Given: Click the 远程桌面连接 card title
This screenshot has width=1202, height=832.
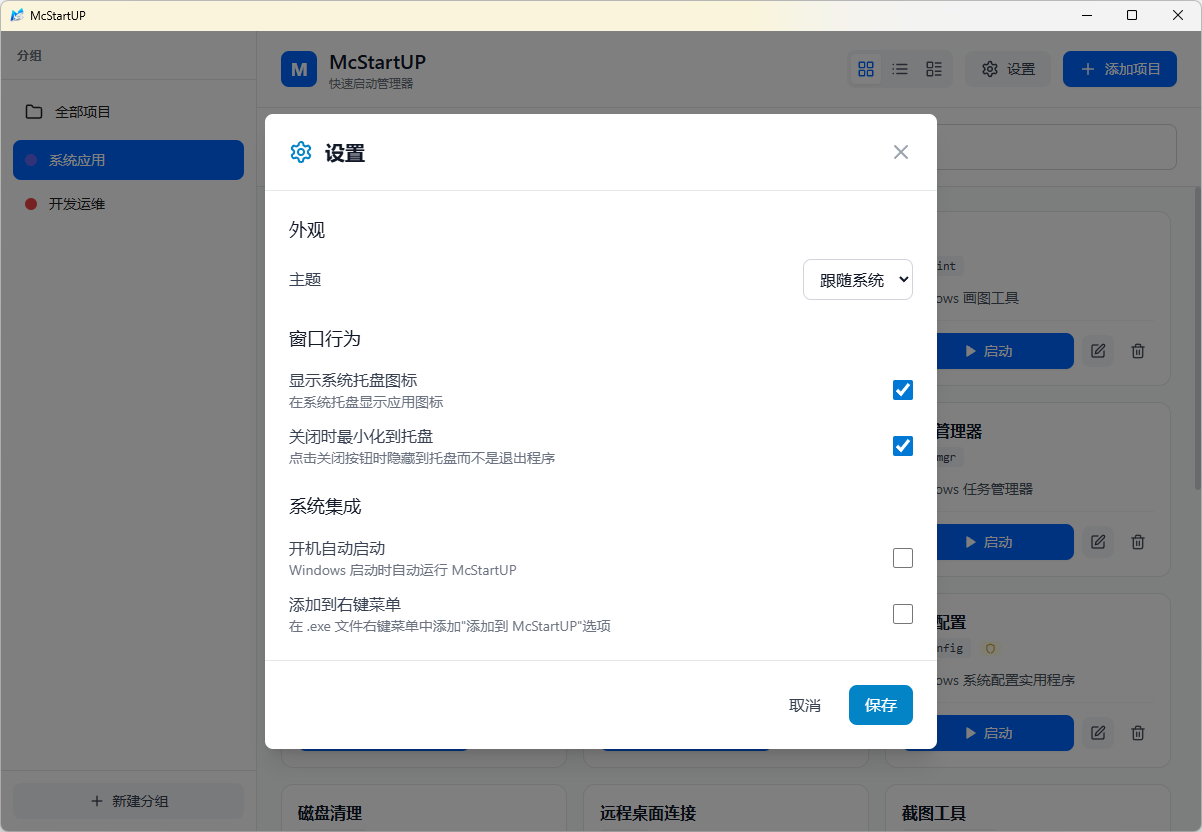Looking at the screenshot, I should [x=648, y=813].
